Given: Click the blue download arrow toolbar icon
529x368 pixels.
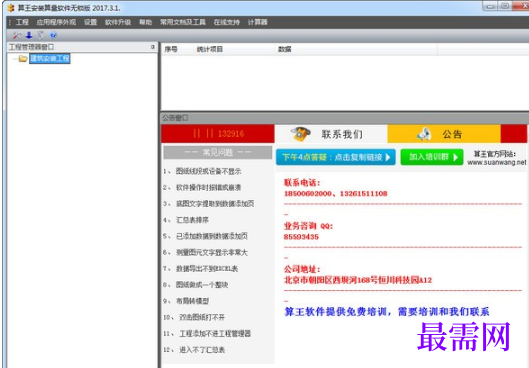Looking at the screenshot, I should 29,35.
